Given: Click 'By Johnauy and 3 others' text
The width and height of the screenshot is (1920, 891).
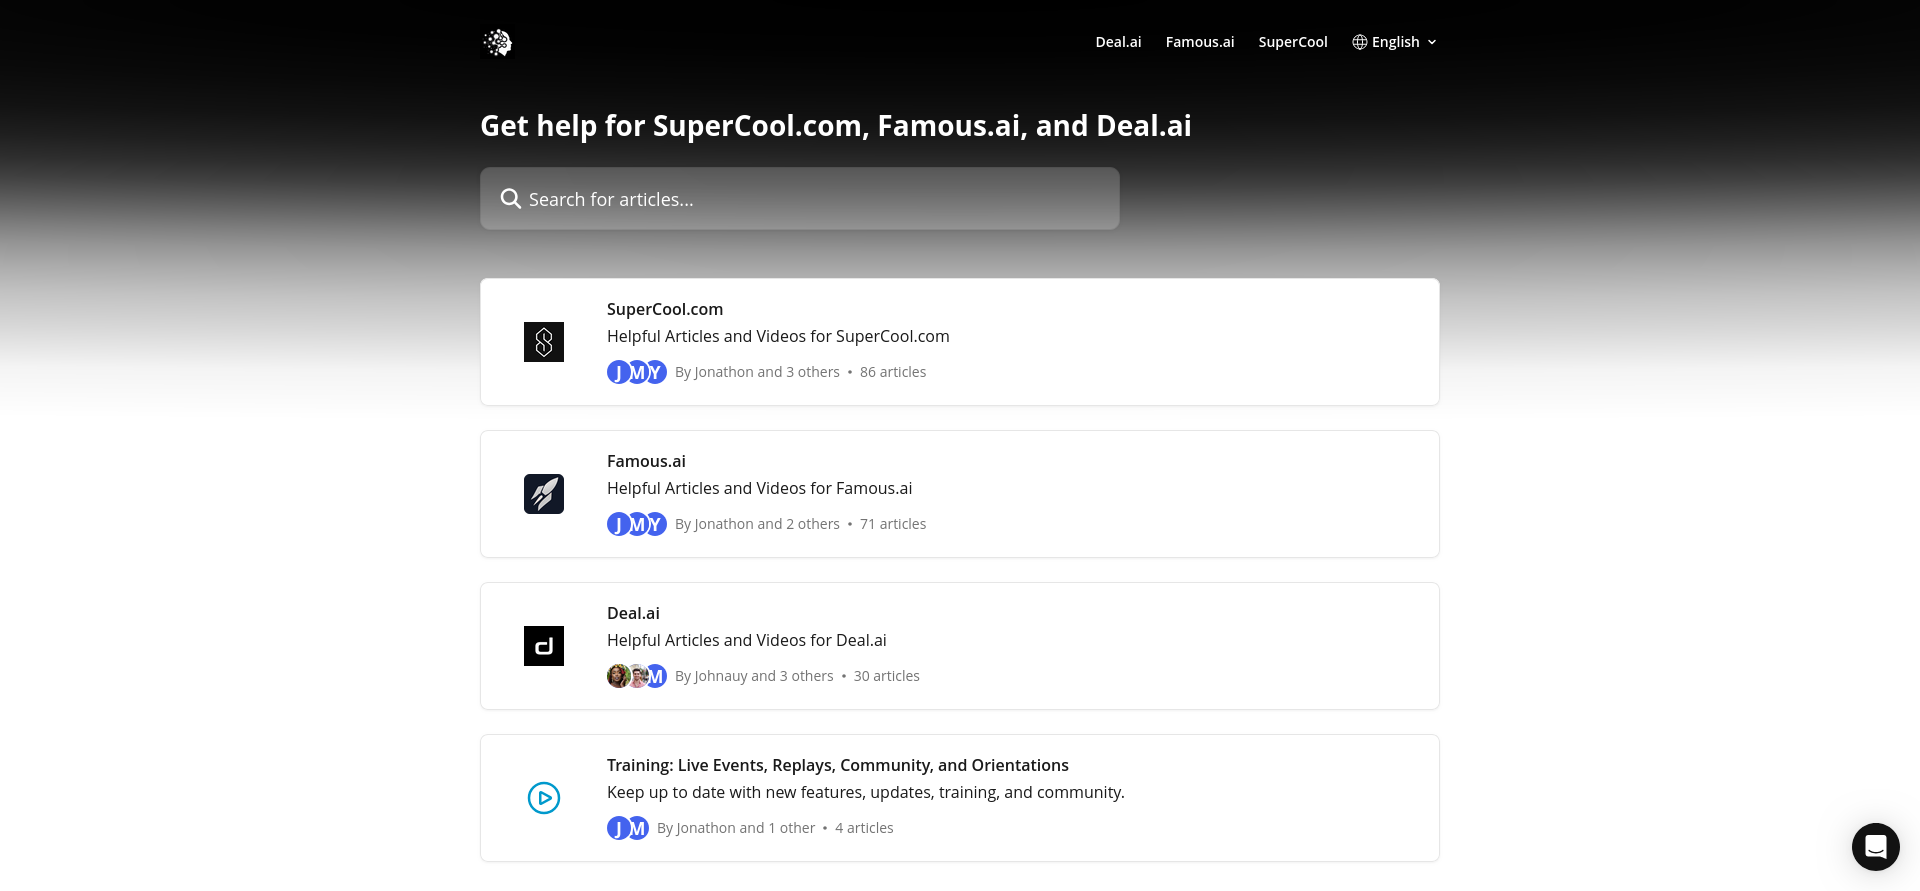Looking at the screenshot, I should 754,676.
